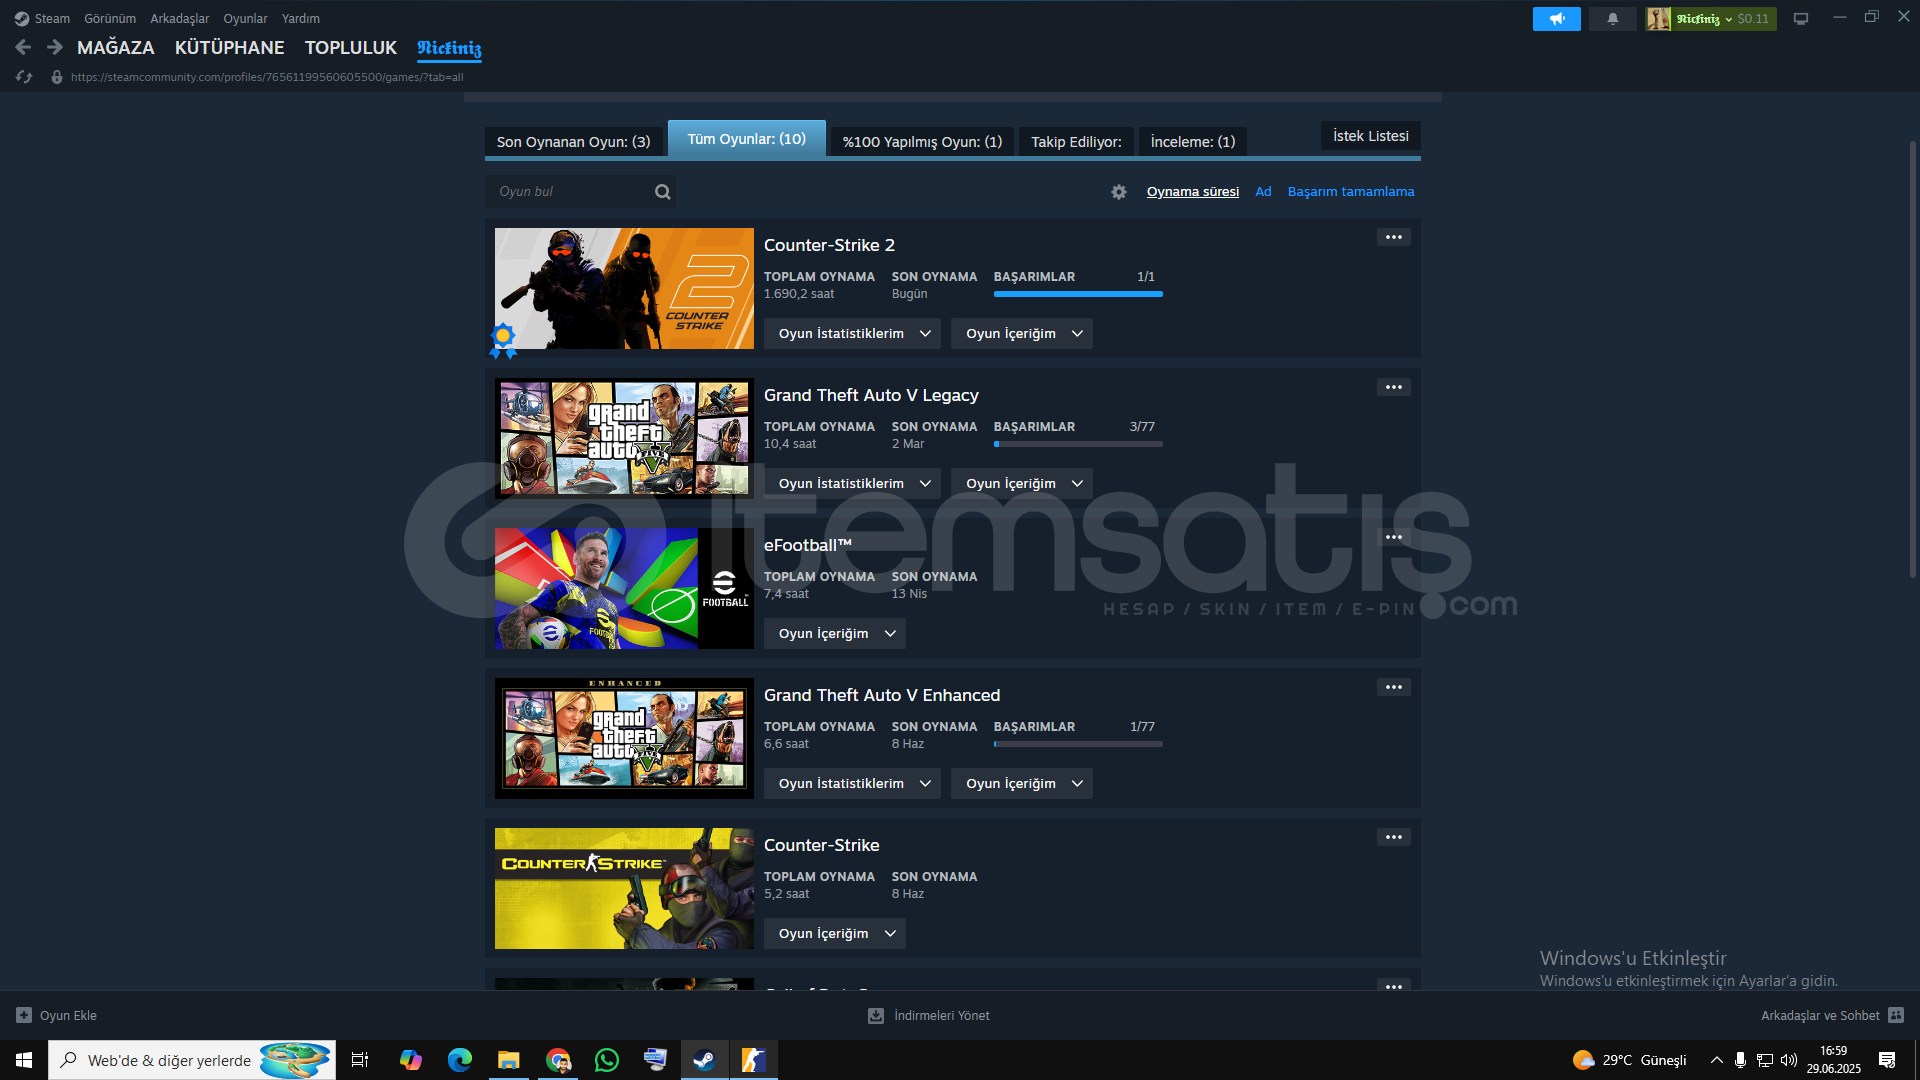Open the İstek Listesi button

[1371, 136]
